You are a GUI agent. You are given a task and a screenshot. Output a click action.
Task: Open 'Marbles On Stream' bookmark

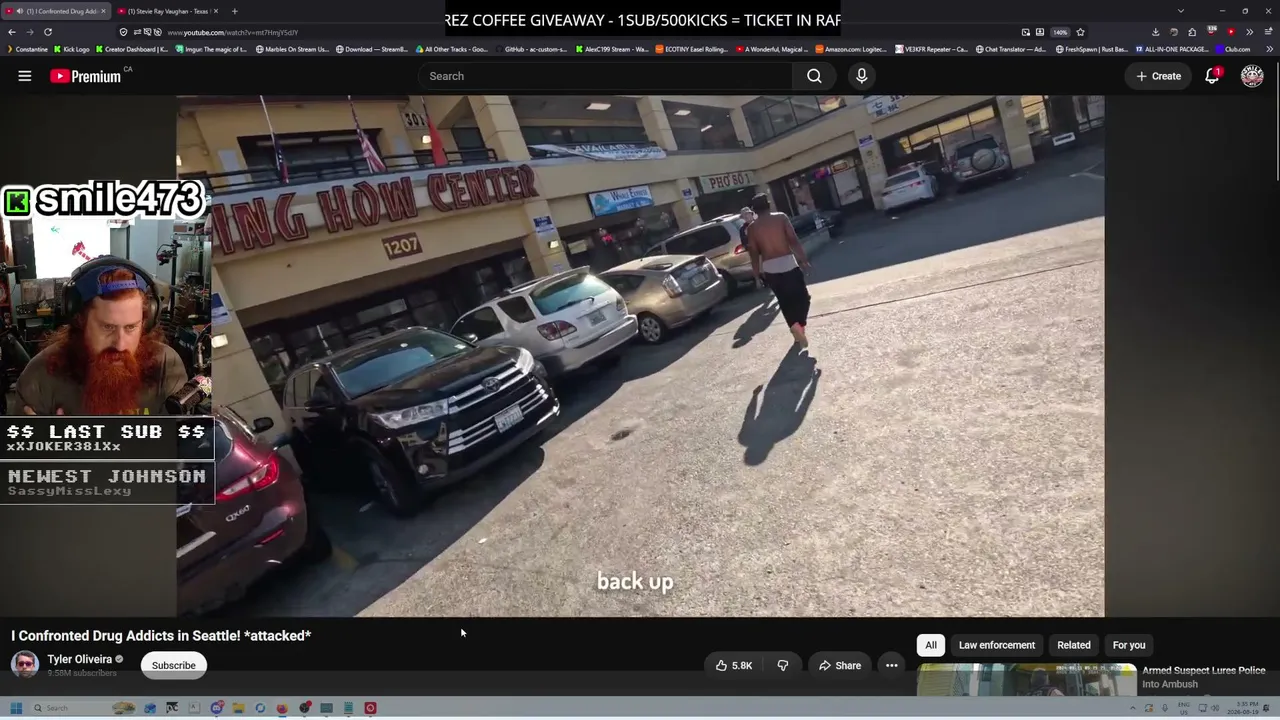pos(291,49)
